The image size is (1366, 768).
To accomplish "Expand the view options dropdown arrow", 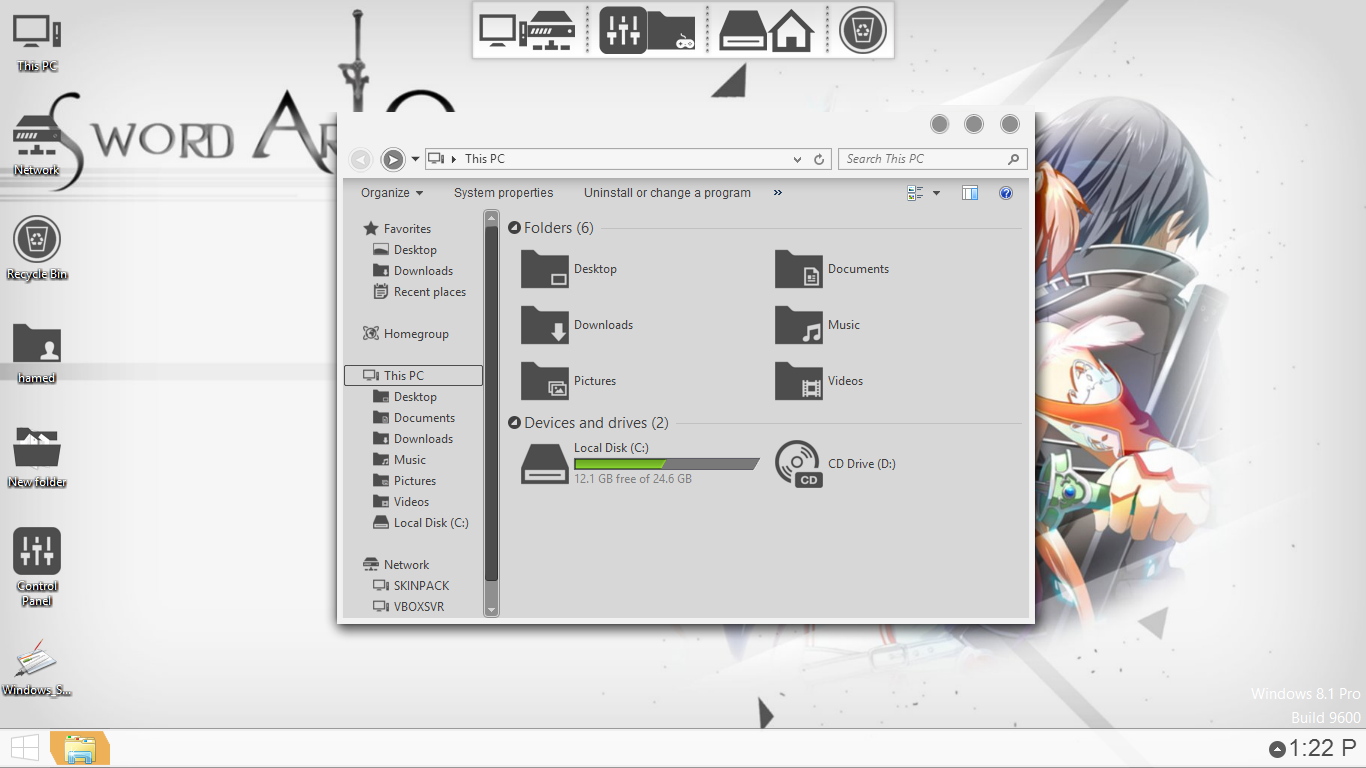I will tap(936, 193).
